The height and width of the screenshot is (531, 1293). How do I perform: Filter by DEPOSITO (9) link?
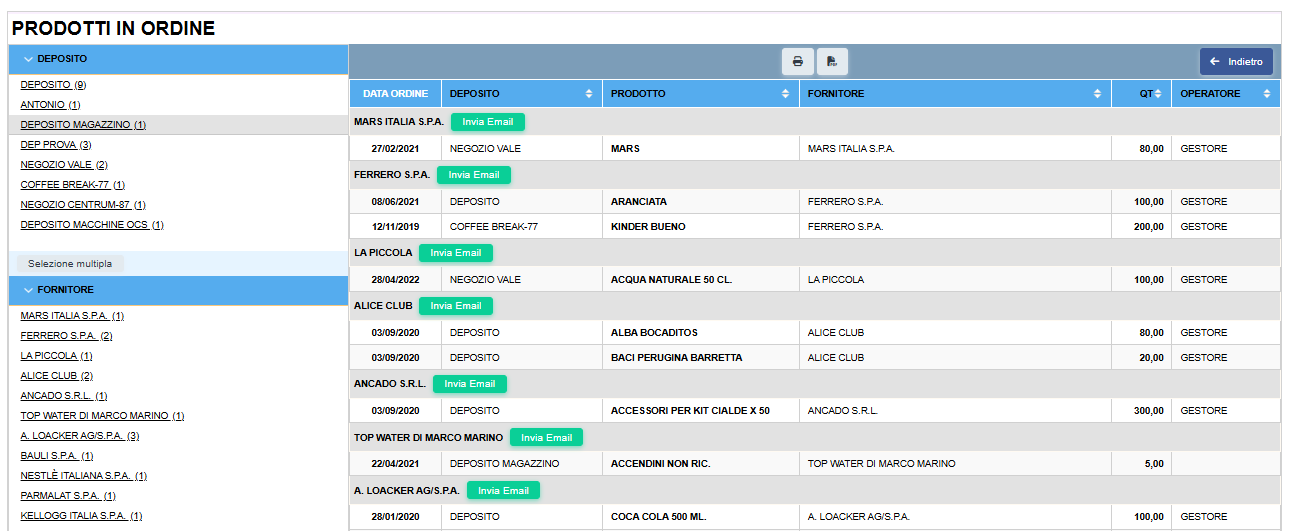pyautogui.click(x=53, y=85)
